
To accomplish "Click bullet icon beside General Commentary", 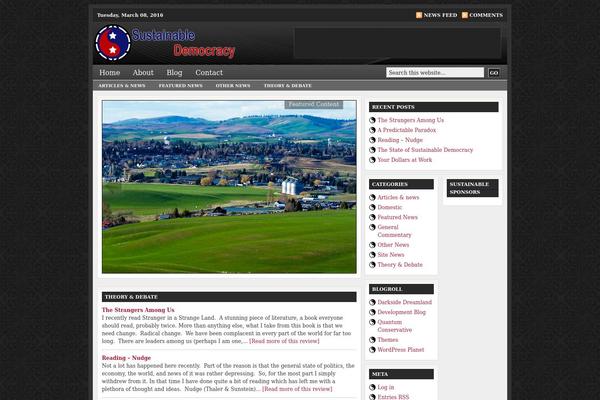I will (372, 227).
